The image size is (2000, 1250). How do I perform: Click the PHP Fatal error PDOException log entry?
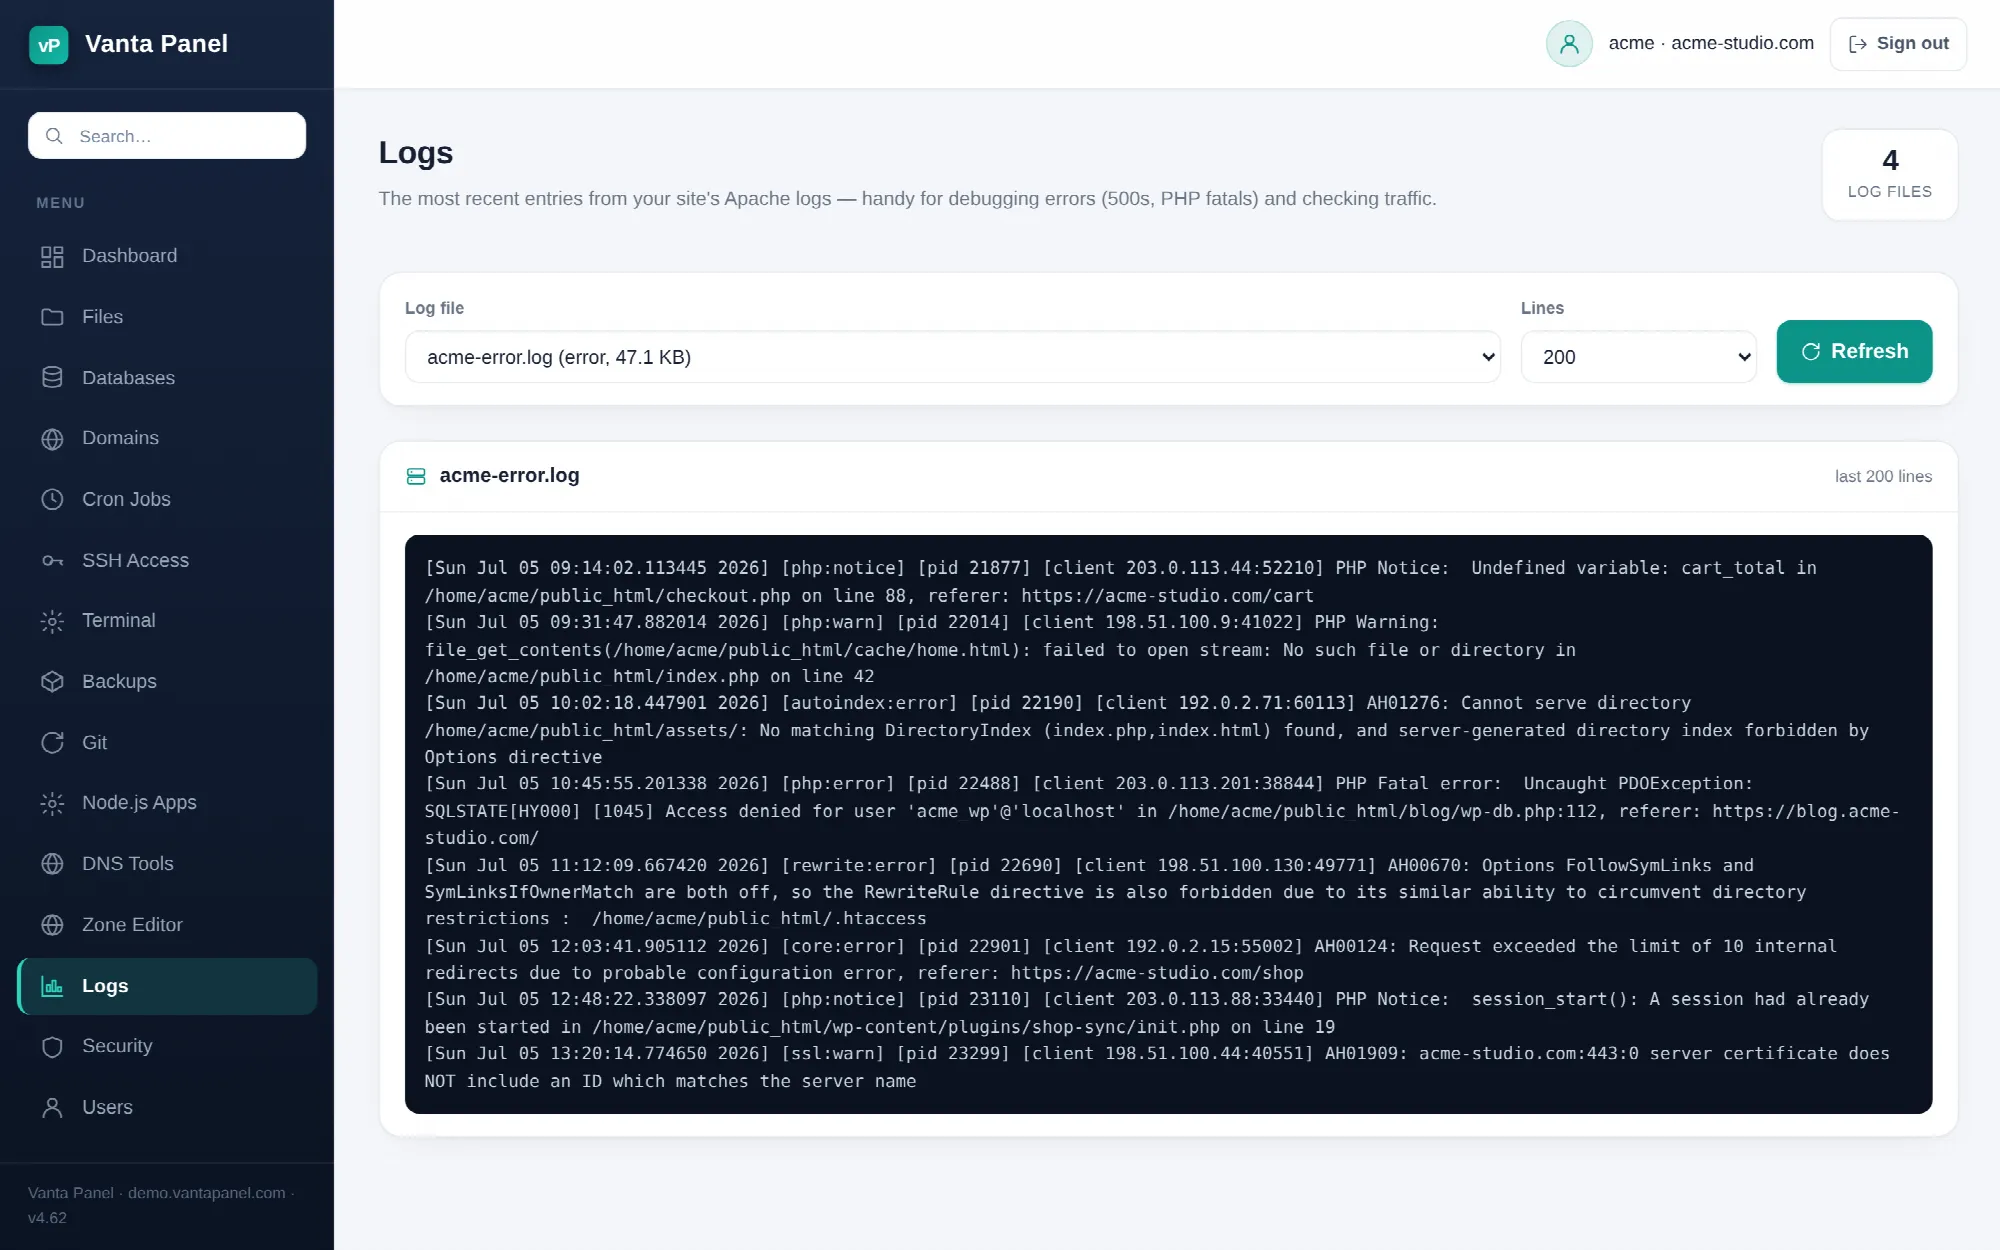tap(1161, 811)
